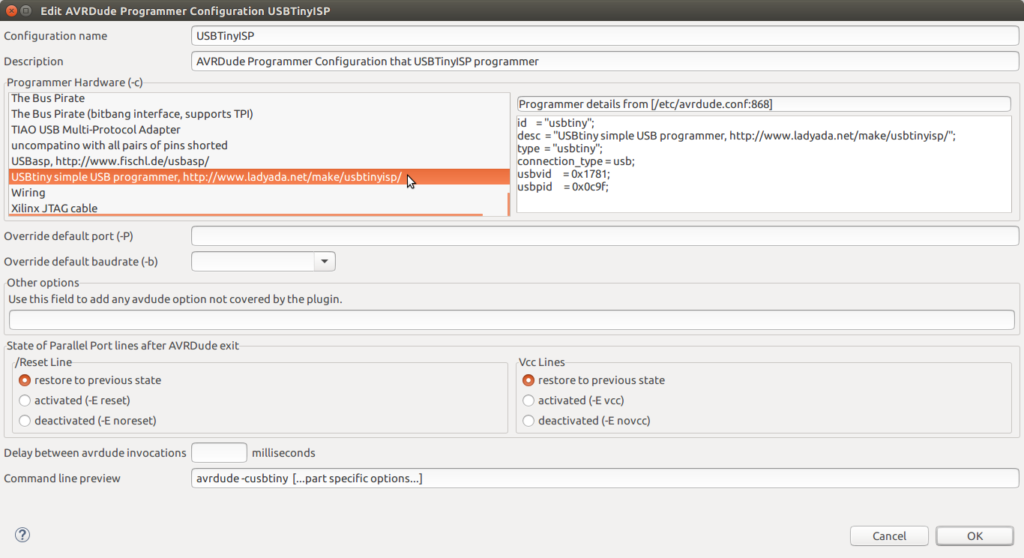Select Xilinx JTAG cable entry
Viewport: 1024px width, 558px height.
pos(258,208)
